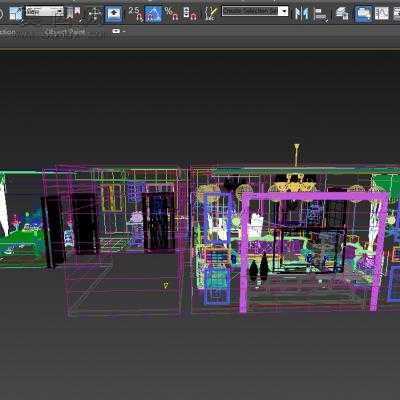Click the Align tool icon

point(321,15)
